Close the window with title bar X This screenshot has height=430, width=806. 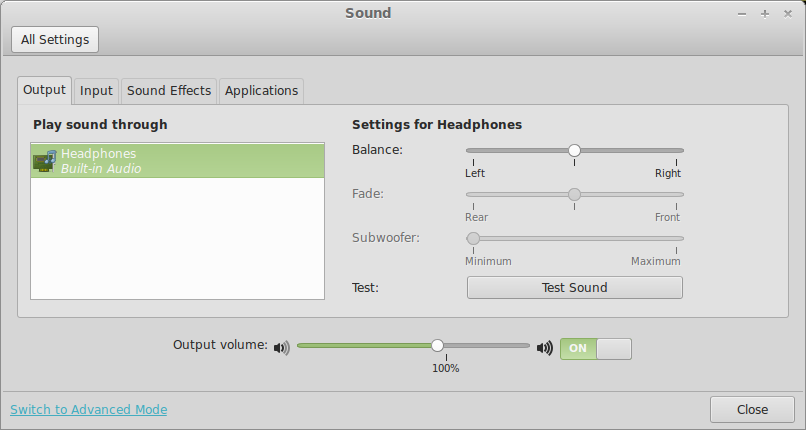(x=788, y=14)
